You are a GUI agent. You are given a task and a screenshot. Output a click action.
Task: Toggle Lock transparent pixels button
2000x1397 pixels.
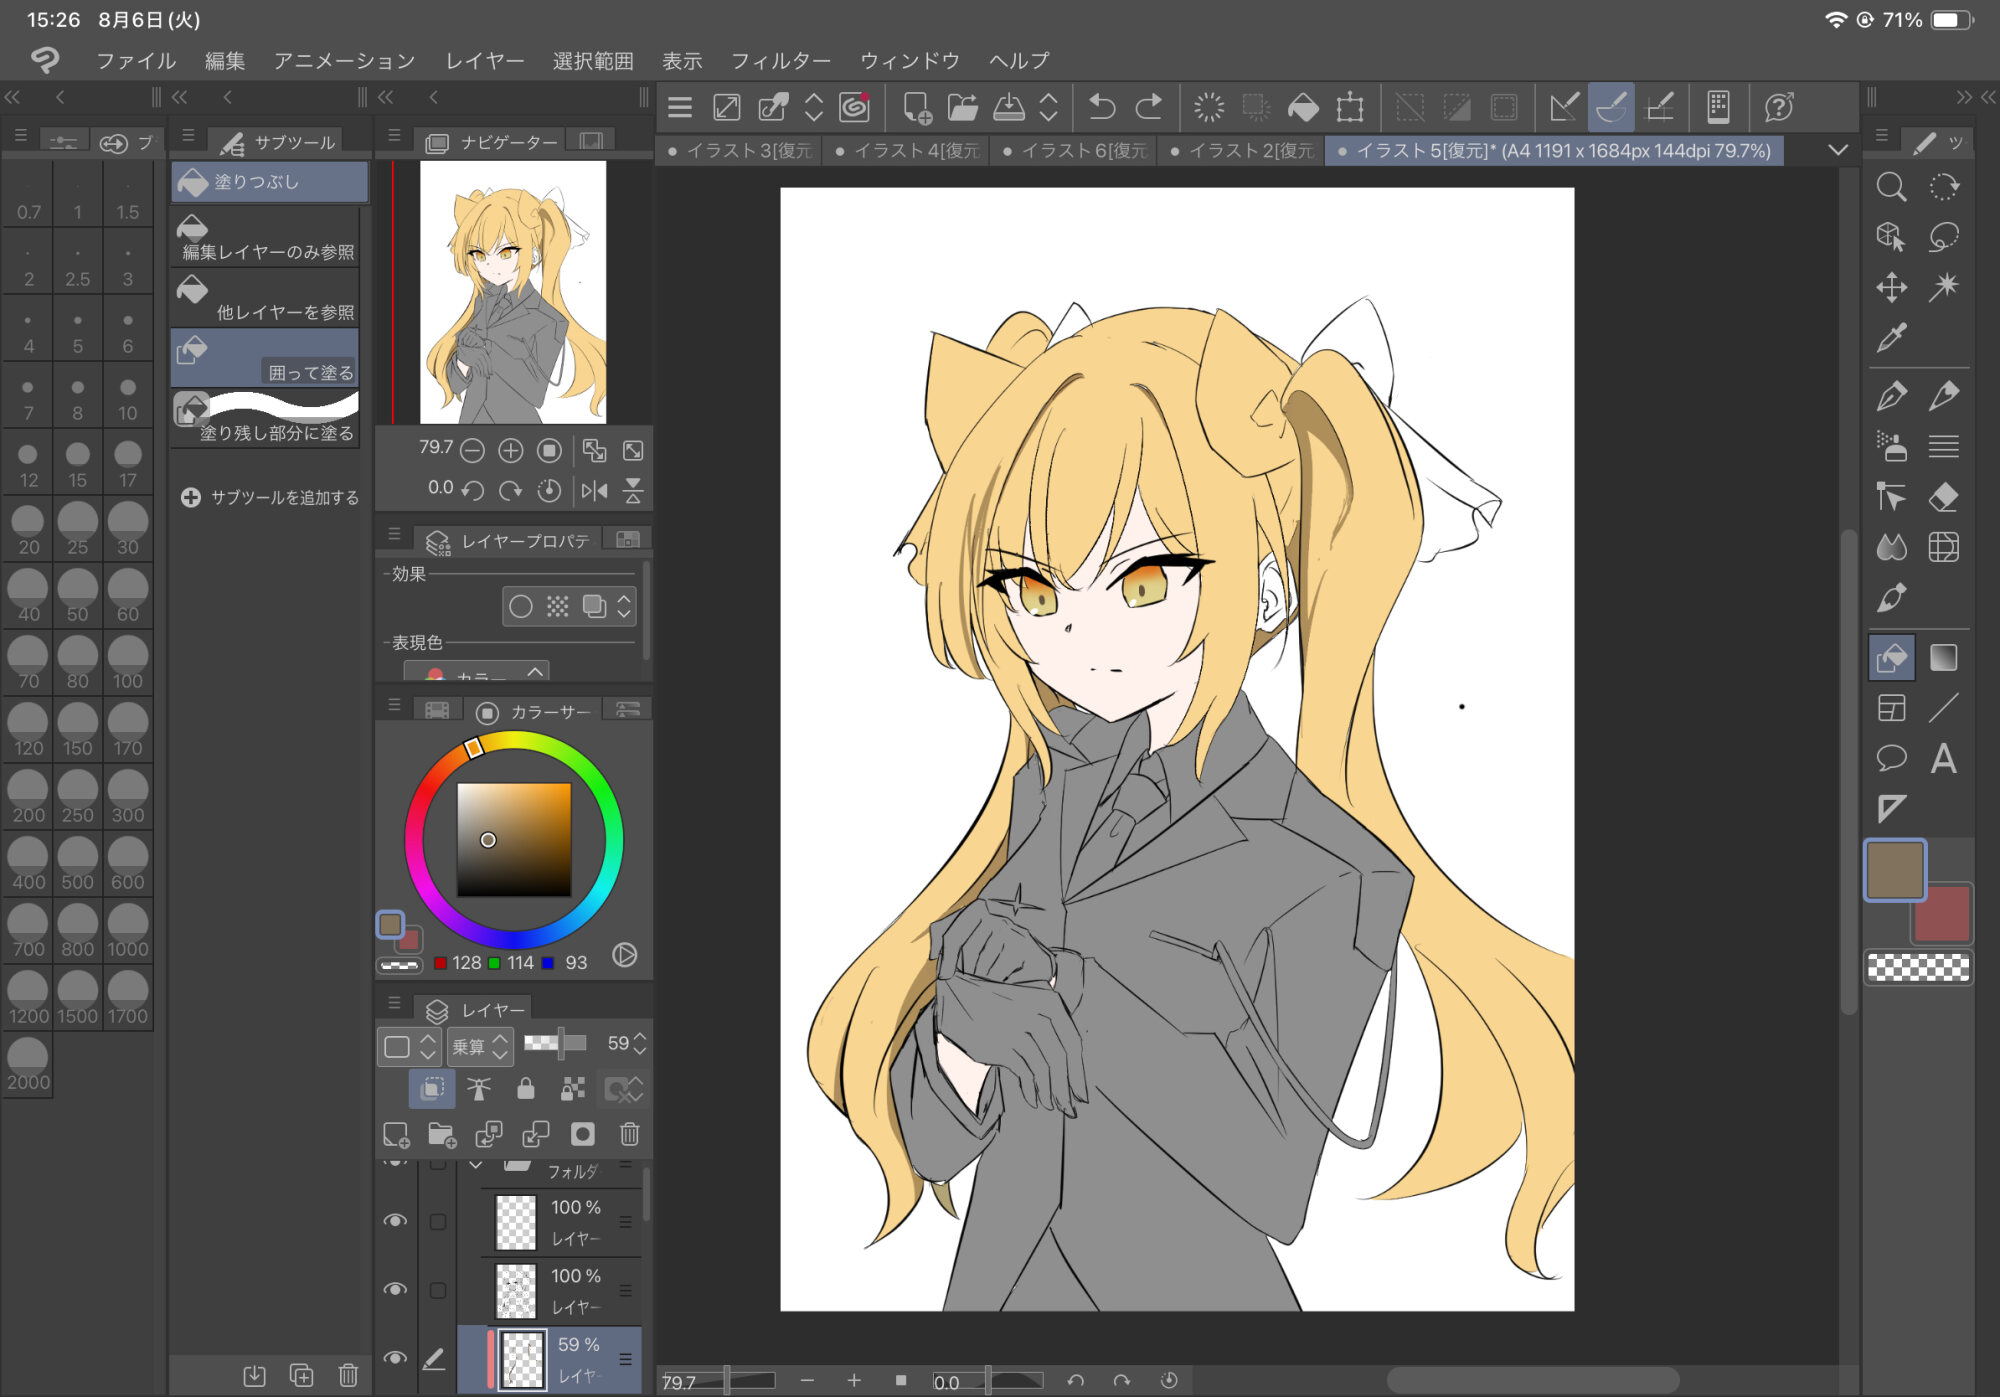click(573, 1089)
